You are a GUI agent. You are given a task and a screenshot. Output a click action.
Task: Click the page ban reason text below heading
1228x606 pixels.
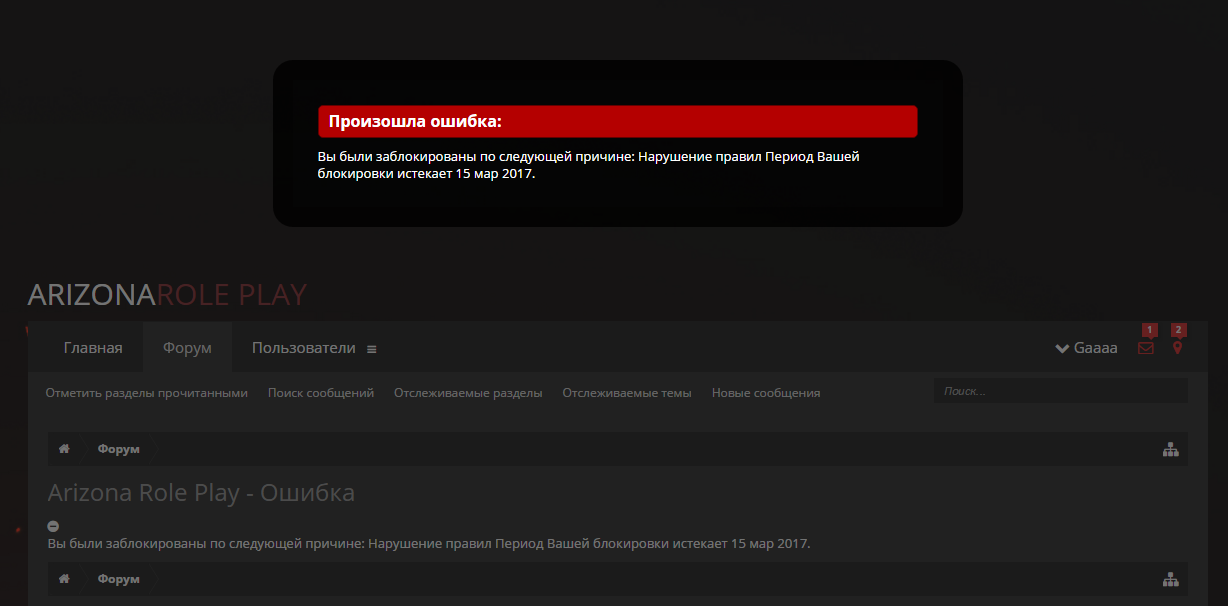pos(429,543)
